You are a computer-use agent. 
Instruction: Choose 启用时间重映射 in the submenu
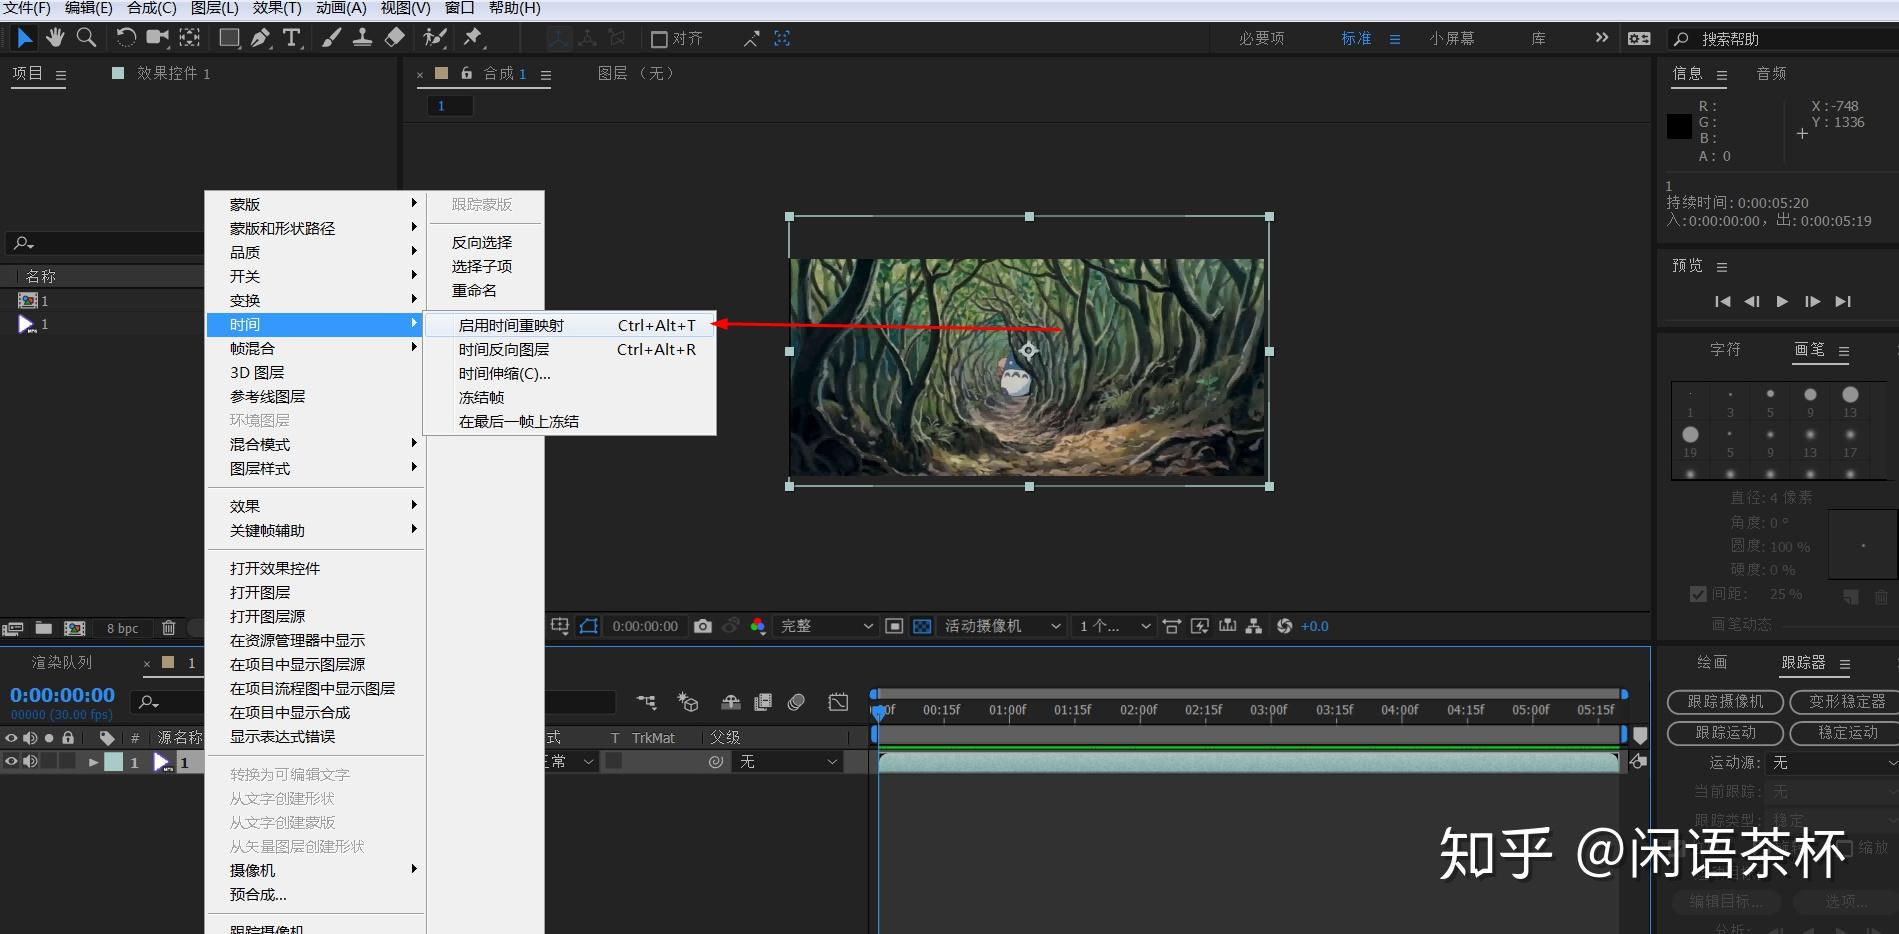[x=571, y=325]
